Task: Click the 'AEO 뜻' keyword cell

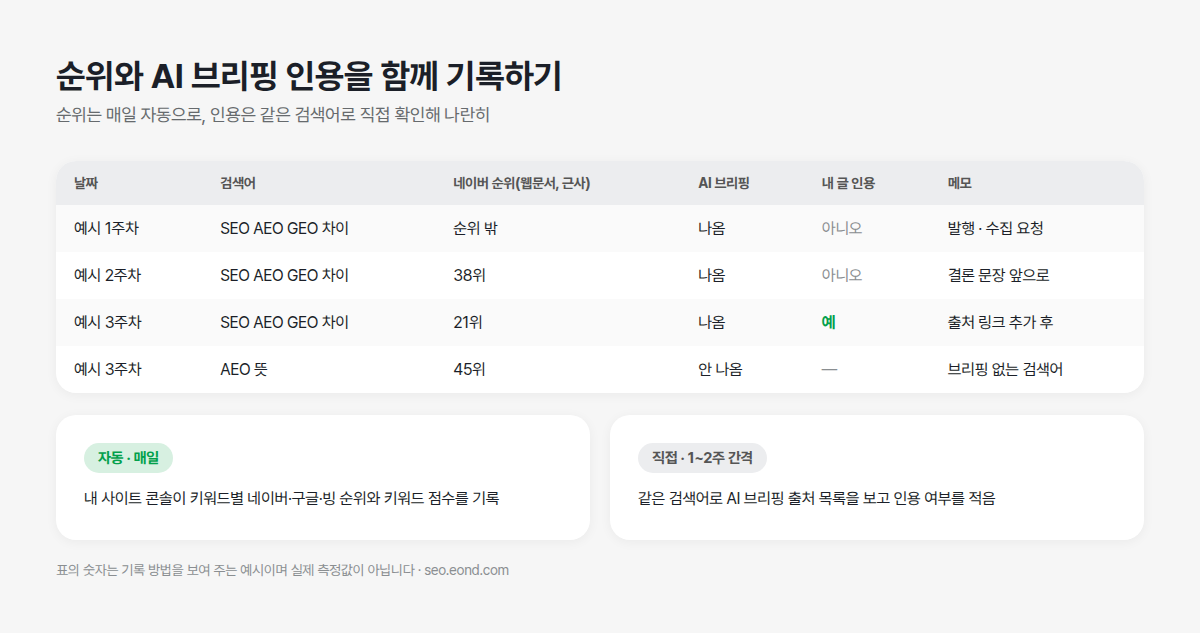Action: click(244, 369)
